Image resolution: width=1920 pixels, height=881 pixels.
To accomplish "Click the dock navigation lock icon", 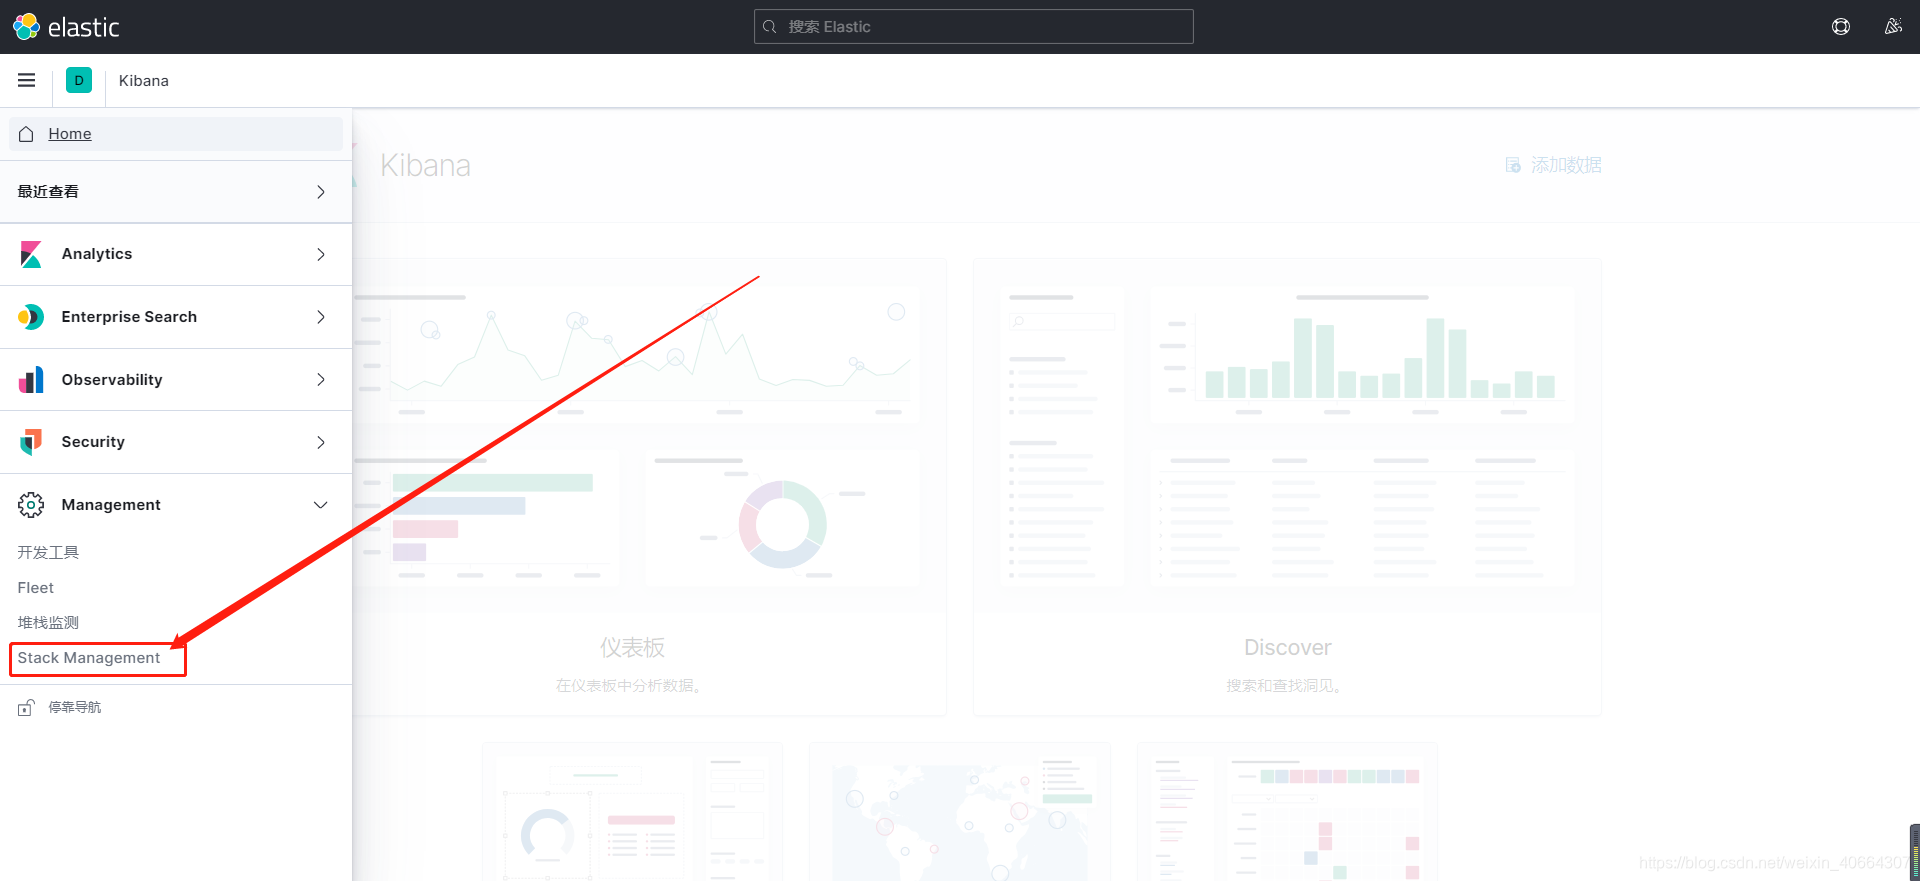I will (26, 708).
